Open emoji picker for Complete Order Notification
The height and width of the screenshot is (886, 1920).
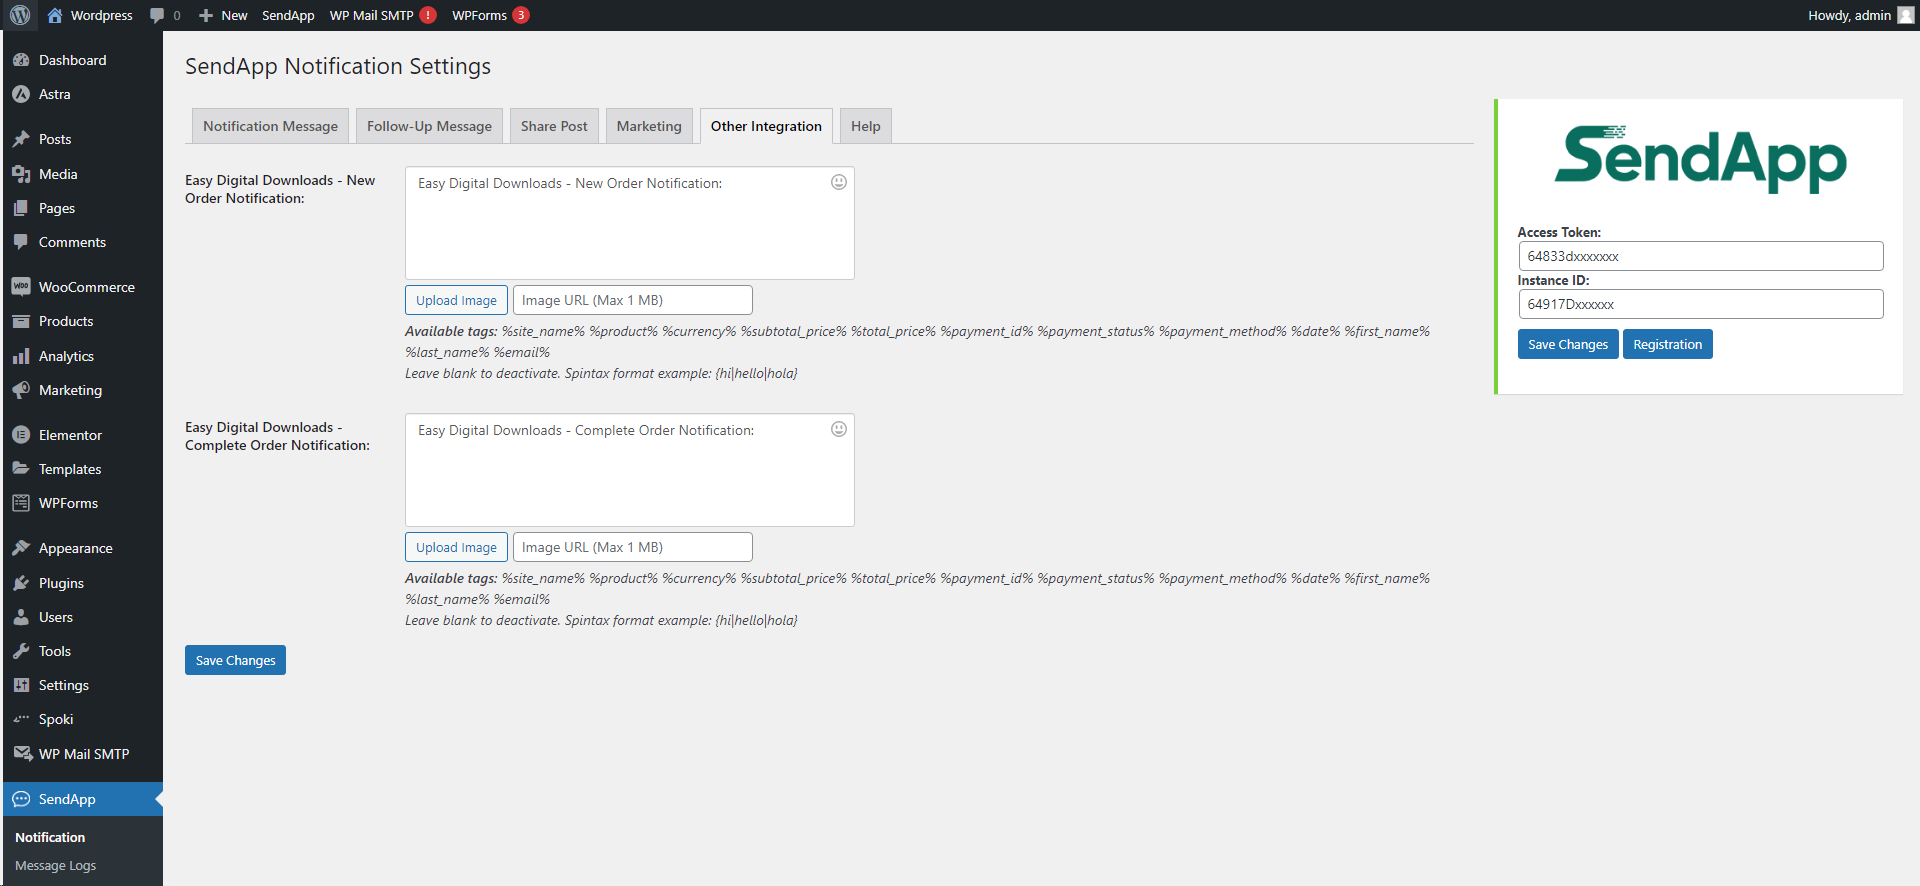[x=839, y=429]
